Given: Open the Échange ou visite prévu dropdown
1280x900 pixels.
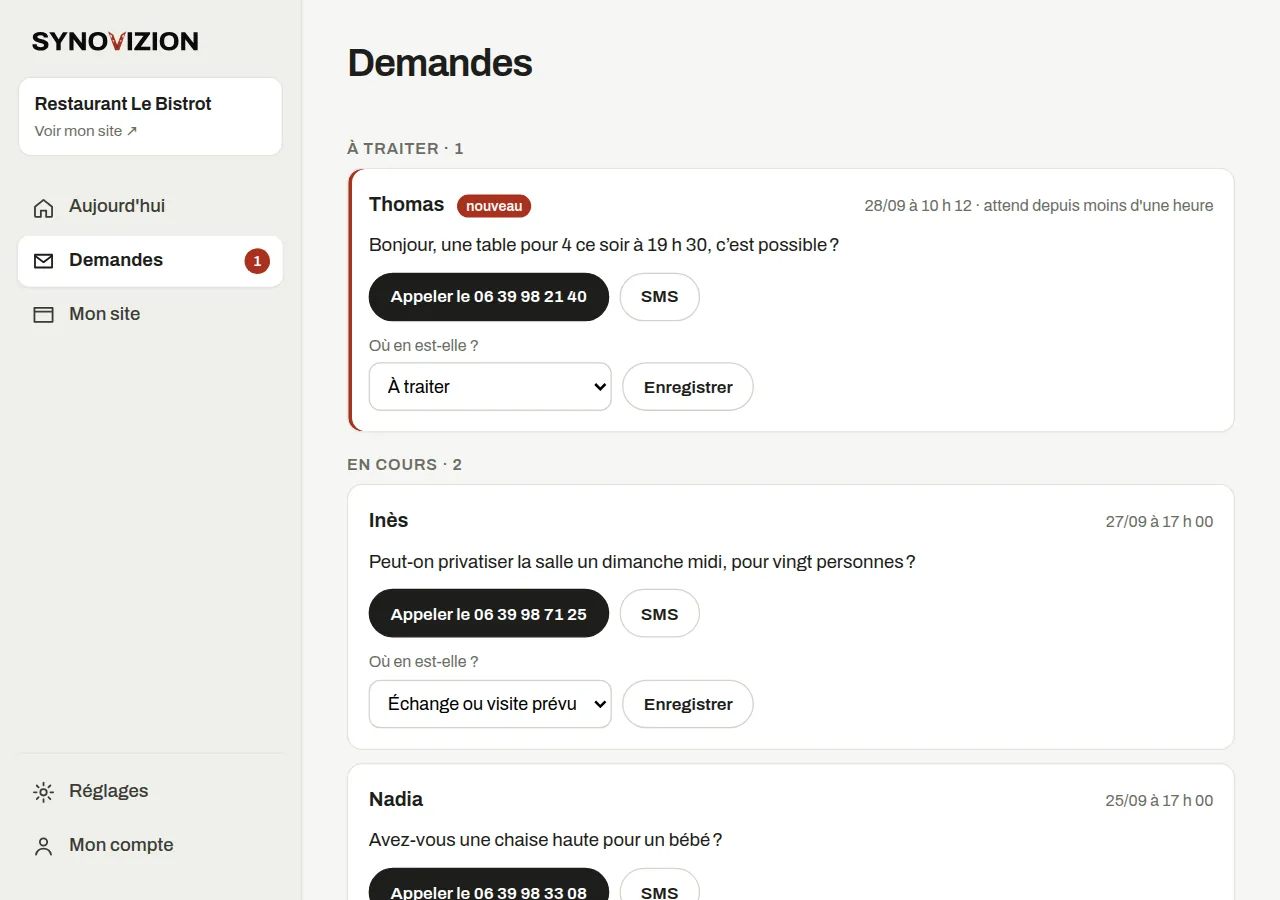Looking at the screenshot, I should (490, 704).
